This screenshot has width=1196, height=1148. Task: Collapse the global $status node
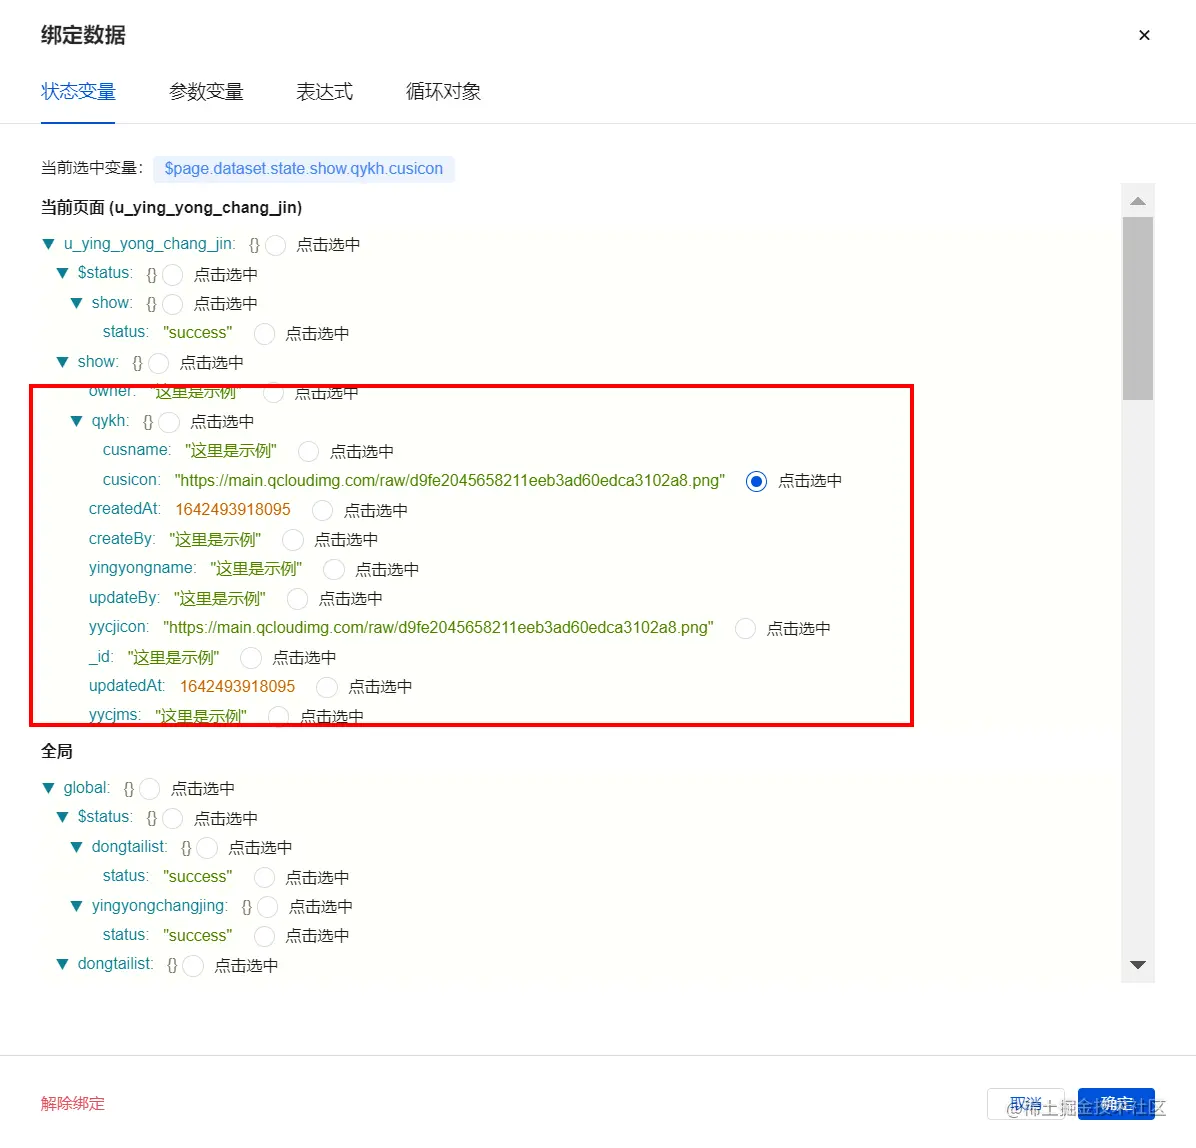pyautogui.click(x=63, y=817)
